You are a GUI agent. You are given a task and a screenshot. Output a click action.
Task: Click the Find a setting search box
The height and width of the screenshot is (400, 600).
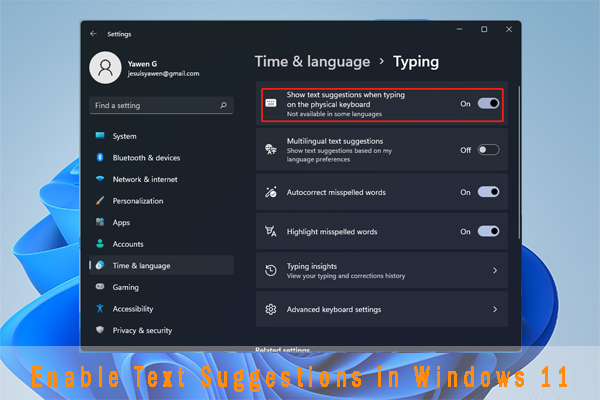point(161,105)
